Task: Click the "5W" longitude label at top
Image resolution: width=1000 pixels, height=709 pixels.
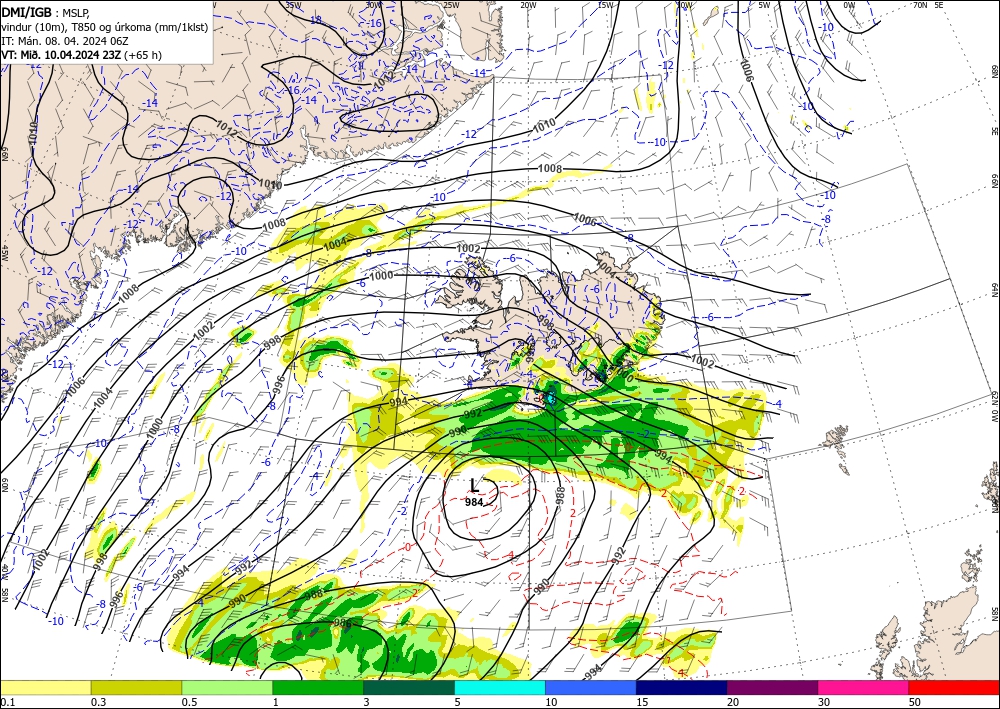Action: [x=764, y=5]
